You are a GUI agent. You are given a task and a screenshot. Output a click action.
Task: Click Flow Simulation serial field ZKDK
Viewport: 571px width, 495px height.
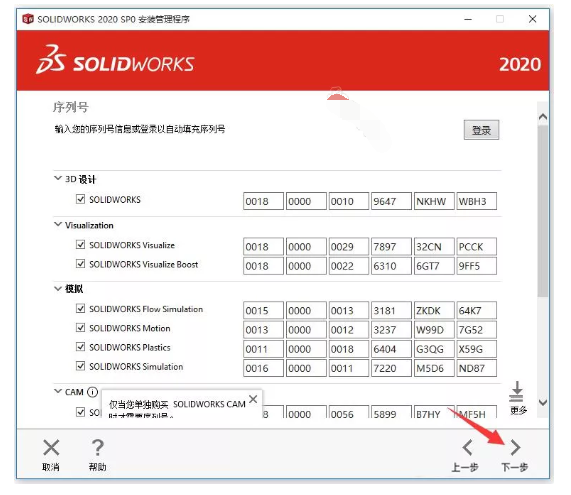click(x=434, y=310)
